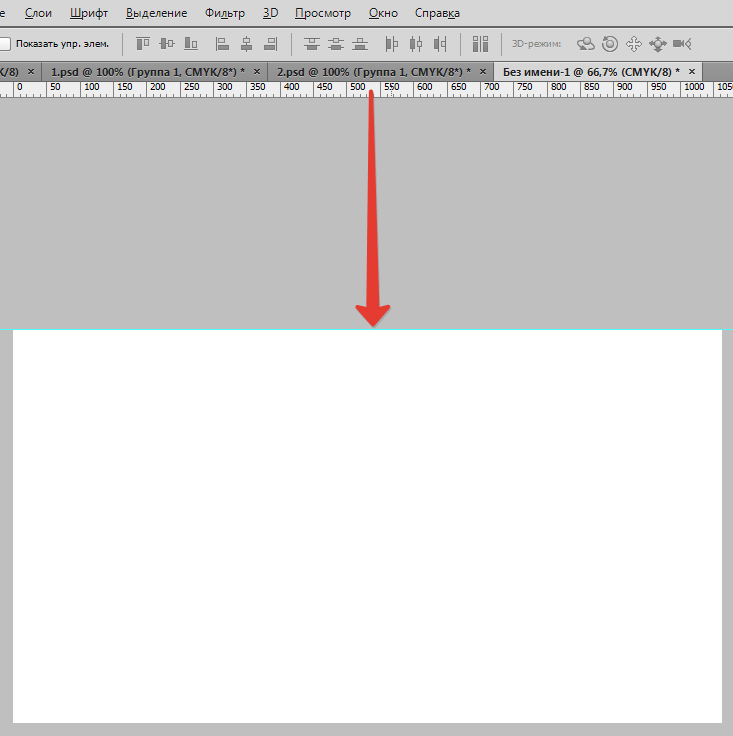This screenshot has height=736, width=733.
Task: Distribute layers by right edges
Action: click(x=440, y=44)
